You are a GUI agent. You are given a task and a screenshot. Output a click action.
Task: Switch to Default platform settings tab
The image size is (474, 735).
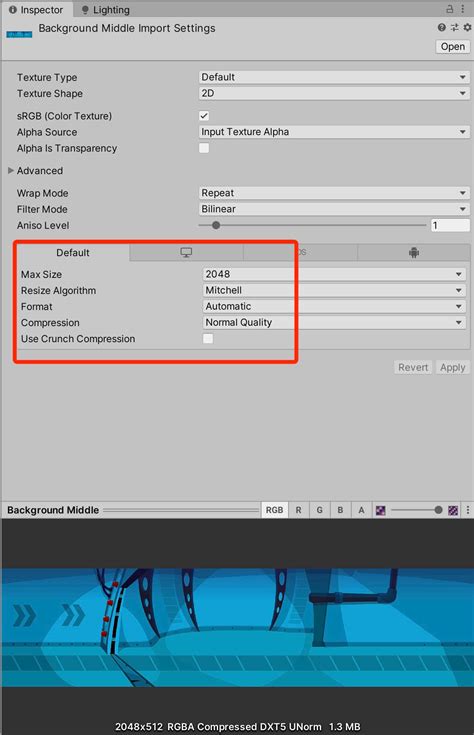[73, 253]
